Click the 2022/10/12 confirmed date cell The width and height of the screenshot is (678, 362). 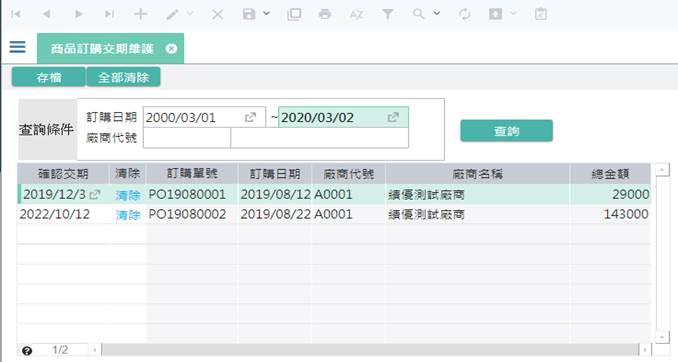[63, 215]
